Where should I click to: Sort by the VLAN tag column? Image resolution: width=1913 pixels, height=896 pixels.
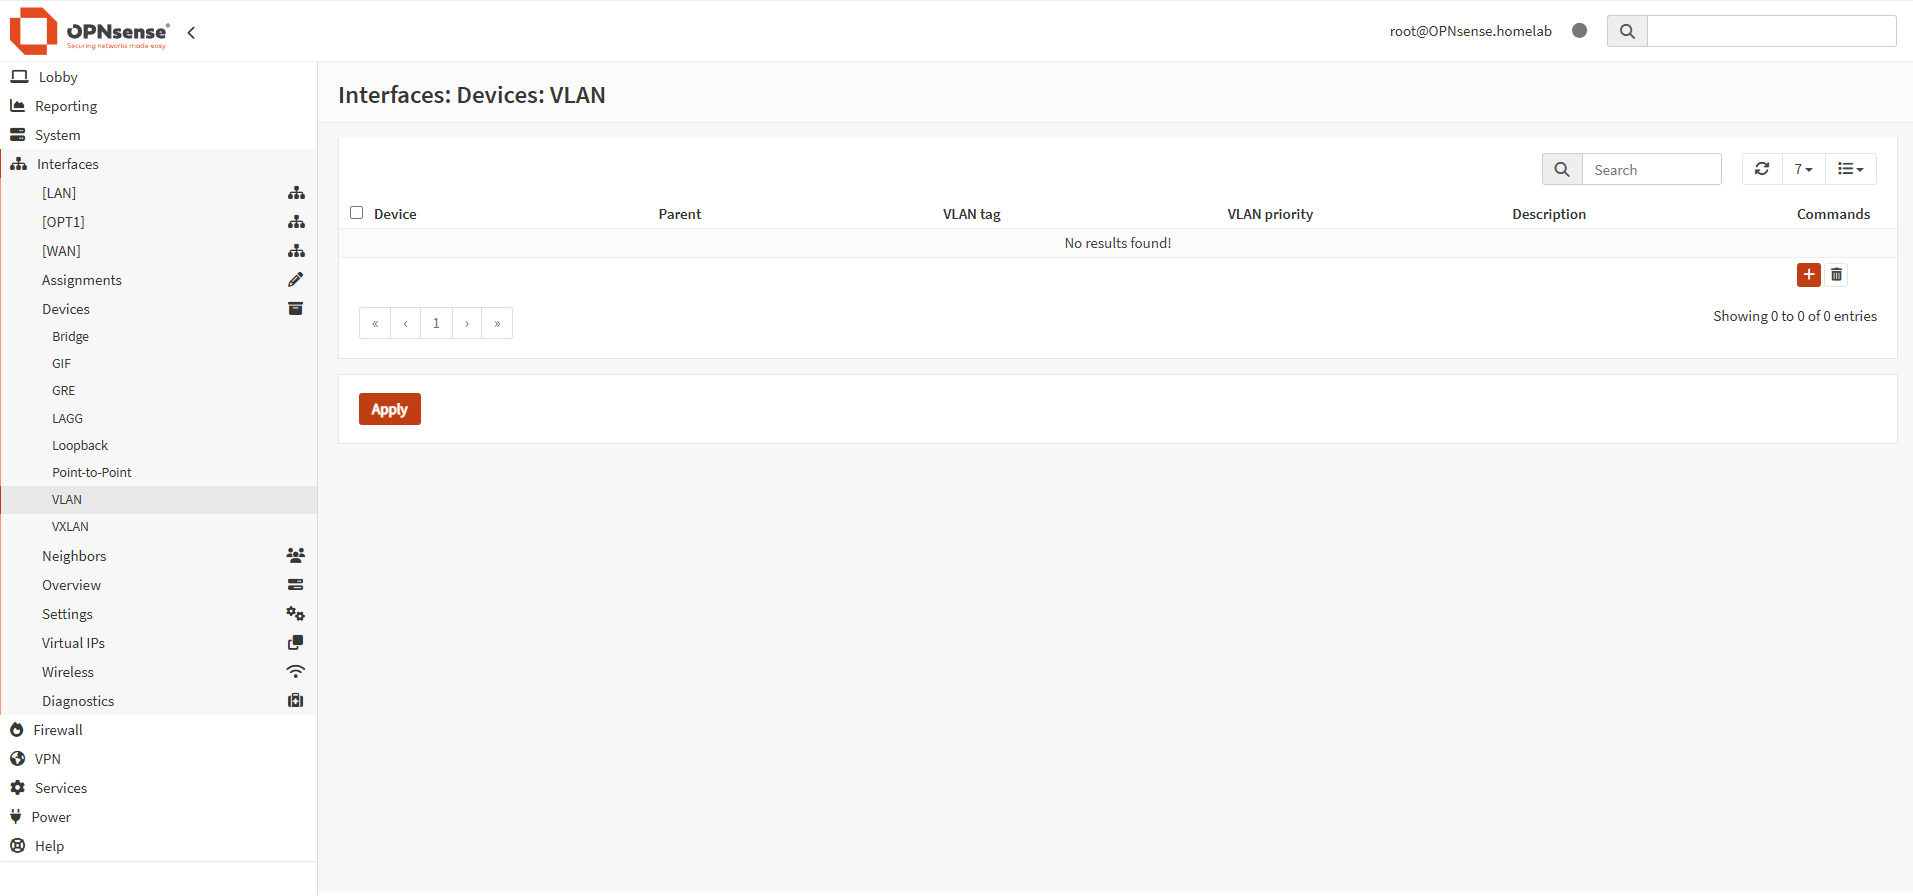(x=972, y=214)
